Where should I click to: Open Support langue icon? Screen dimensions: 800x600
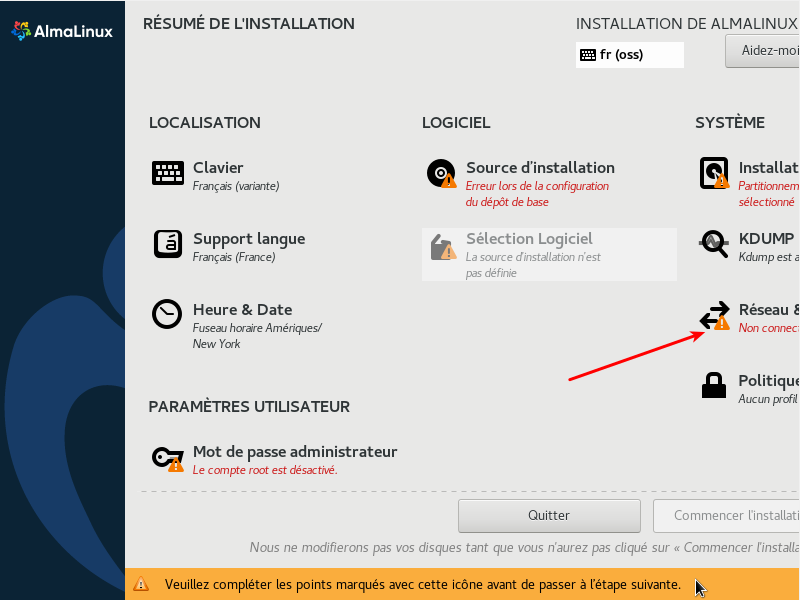point(168,244)
